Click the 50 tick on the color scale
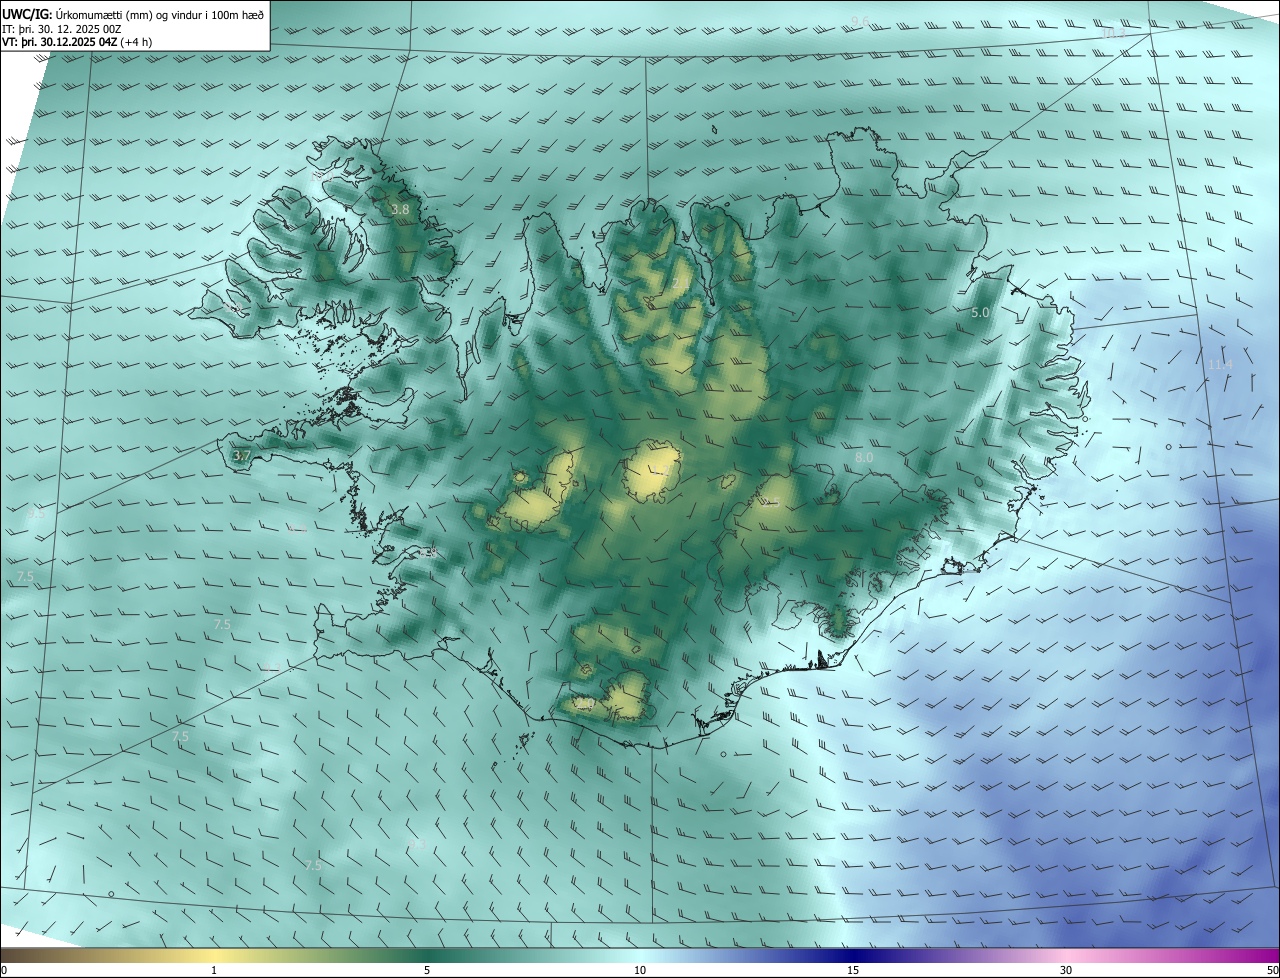Viewport: 1280px width, 978px height. [x=1272, y=971]
